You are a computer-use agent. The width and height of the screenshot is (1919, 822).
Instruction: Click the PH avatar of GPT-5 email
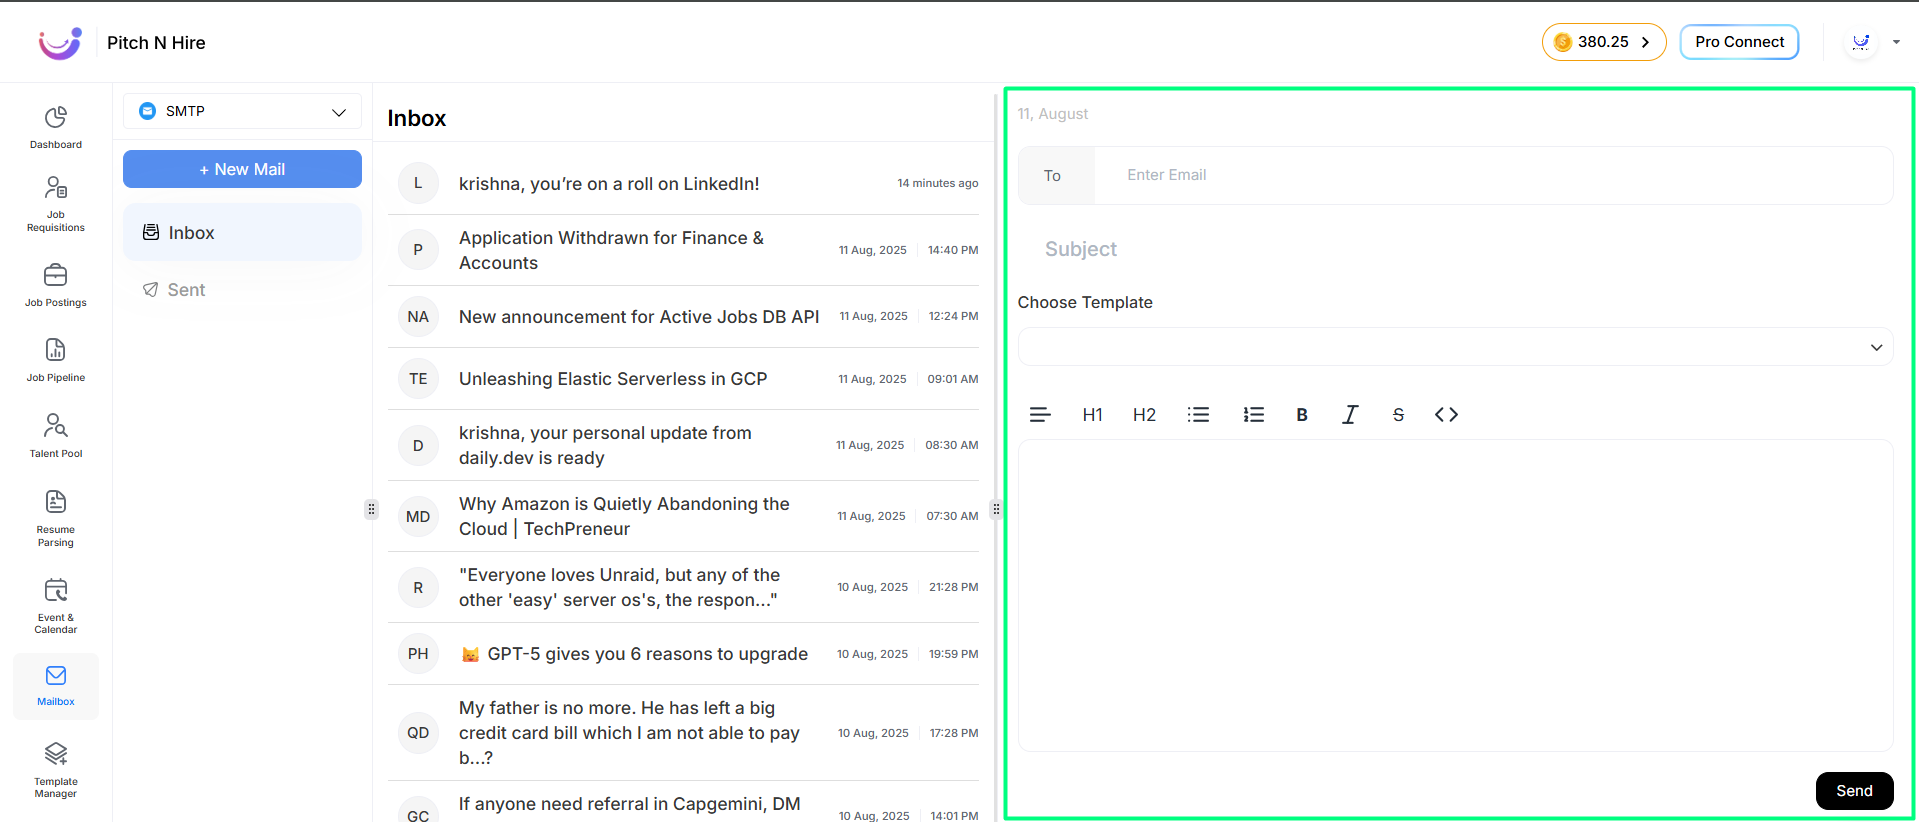tap(418, 653)
